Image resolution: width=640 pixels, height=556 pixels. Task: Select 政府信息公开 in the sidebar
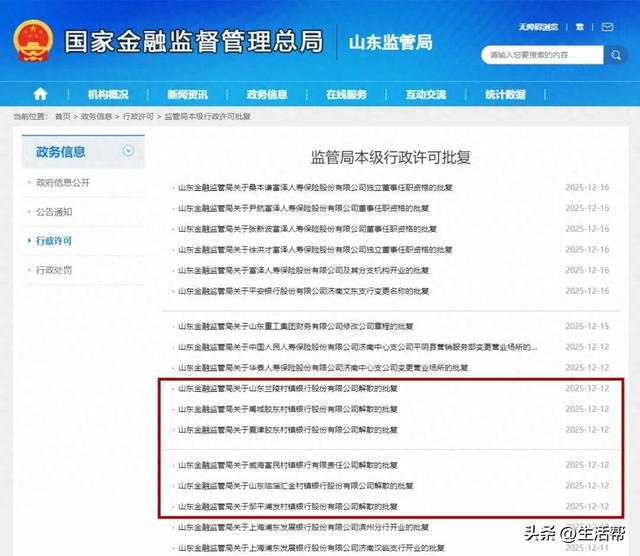point(63,182)
